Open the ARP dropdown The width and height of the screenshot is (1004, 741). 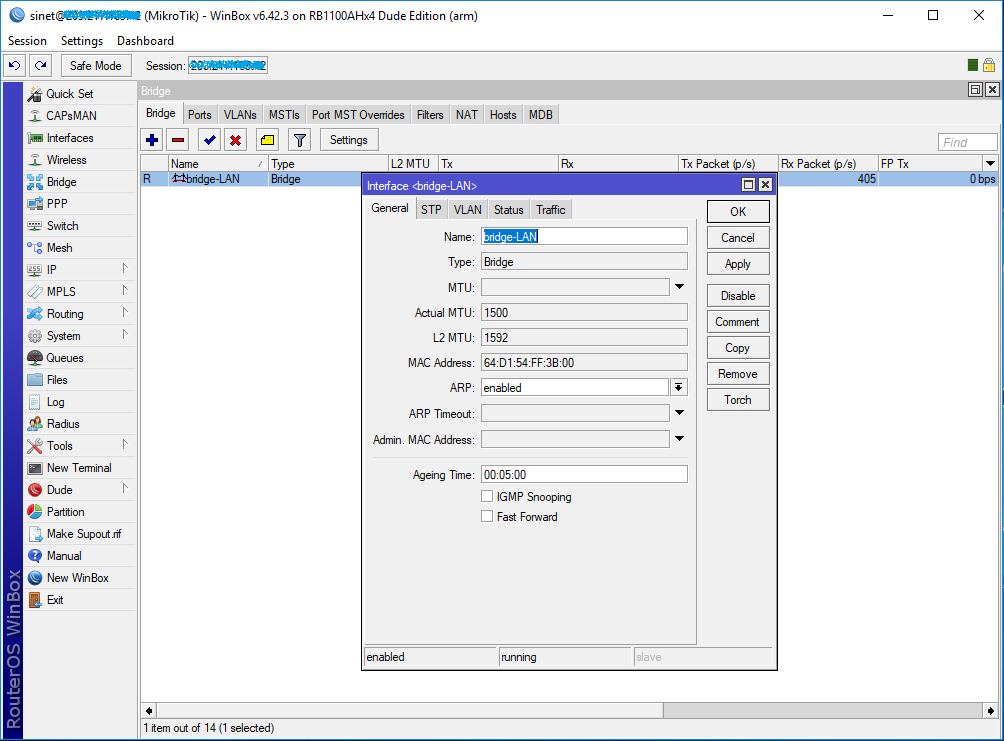point(679,387)
